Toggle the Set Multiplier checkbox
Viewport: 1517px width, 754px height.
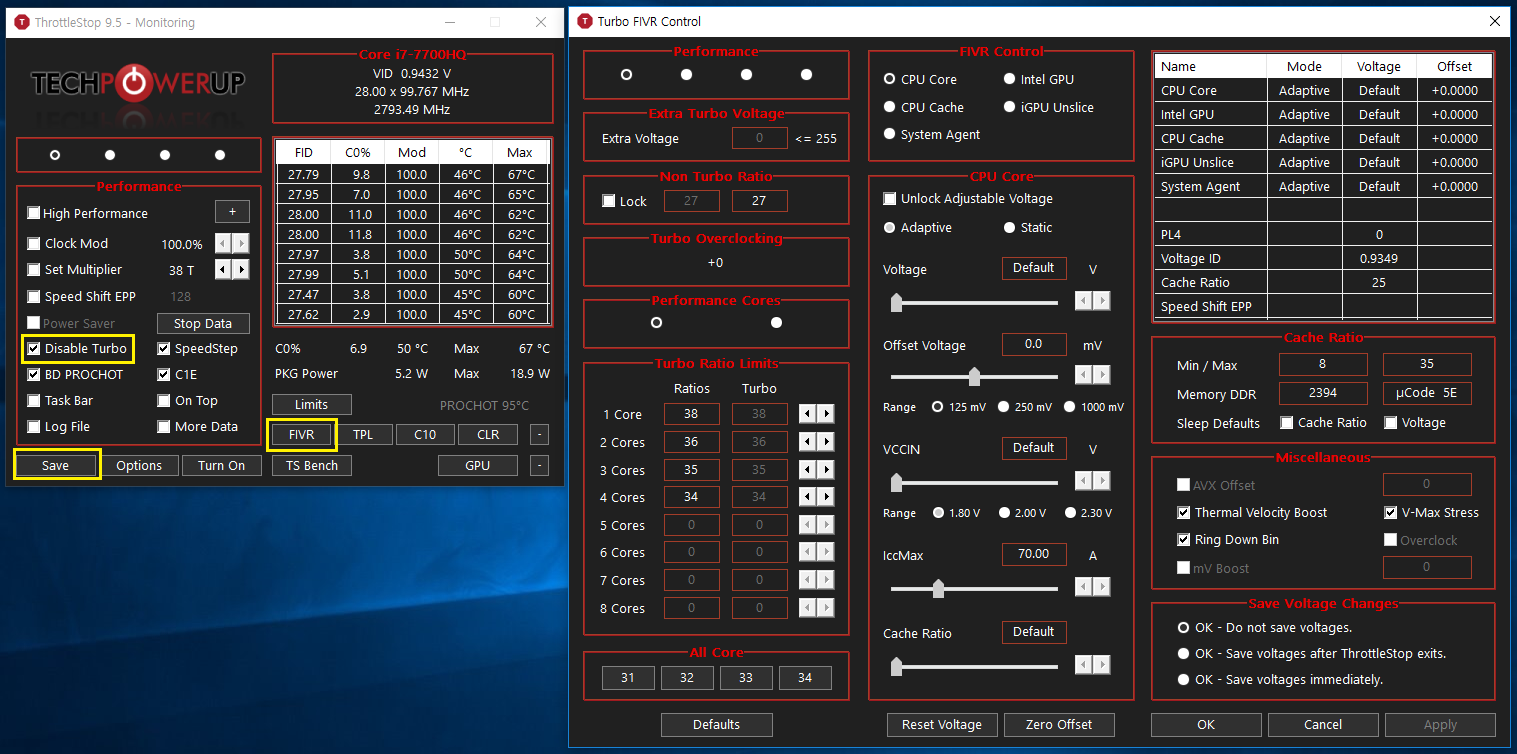coord(34,269)
